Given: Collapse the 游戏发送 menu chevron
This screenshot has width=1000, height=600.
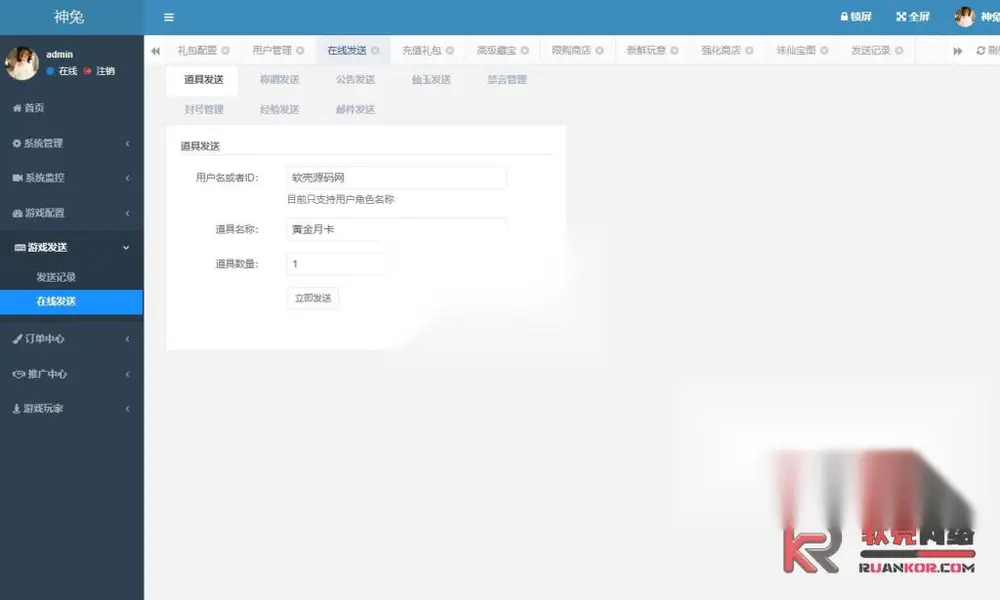Looking at the screenshot, I should (x=126, y=247).
